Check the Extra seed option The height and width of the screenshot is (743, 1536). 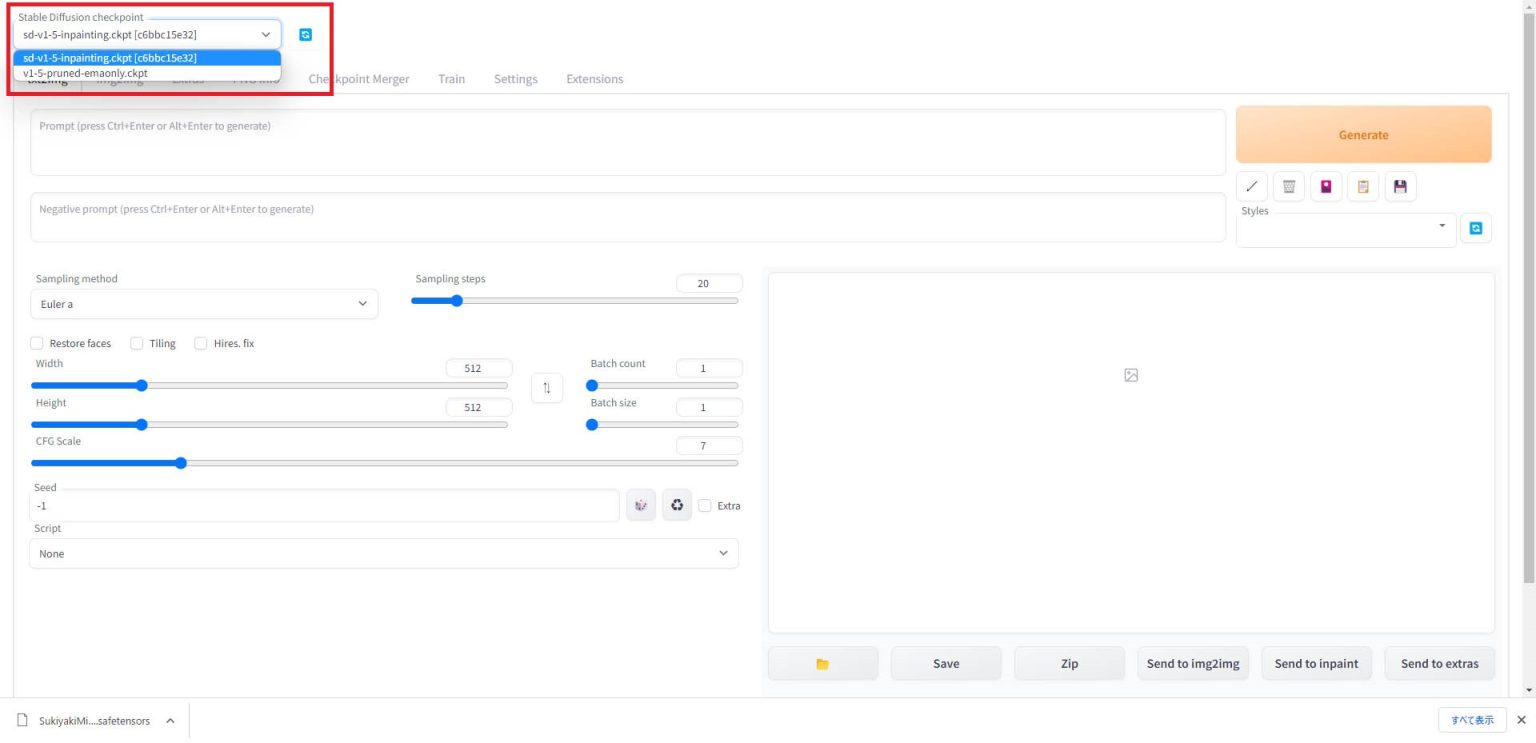705,505
